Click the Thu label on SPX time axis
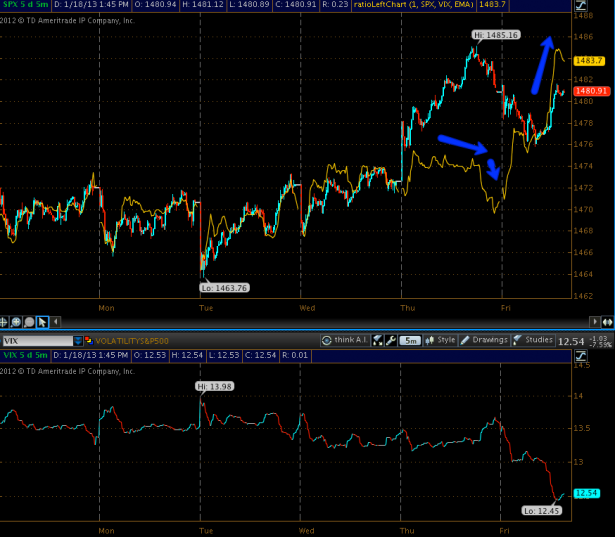Viewport: 615px width, 537px height. 408,308
